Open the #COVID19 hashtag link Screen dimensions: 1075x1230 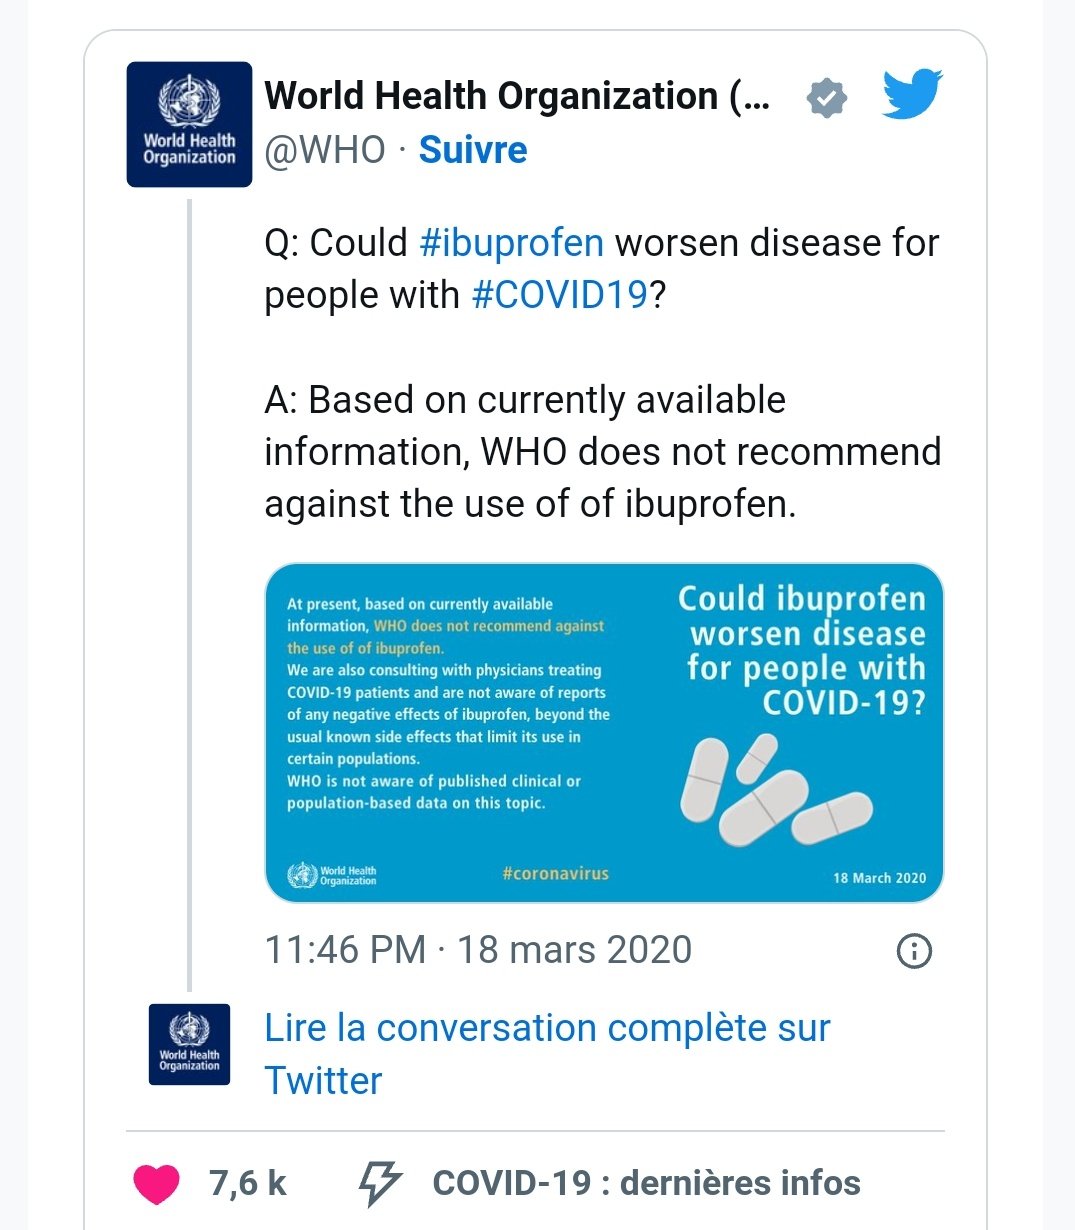tap(559, 295)
